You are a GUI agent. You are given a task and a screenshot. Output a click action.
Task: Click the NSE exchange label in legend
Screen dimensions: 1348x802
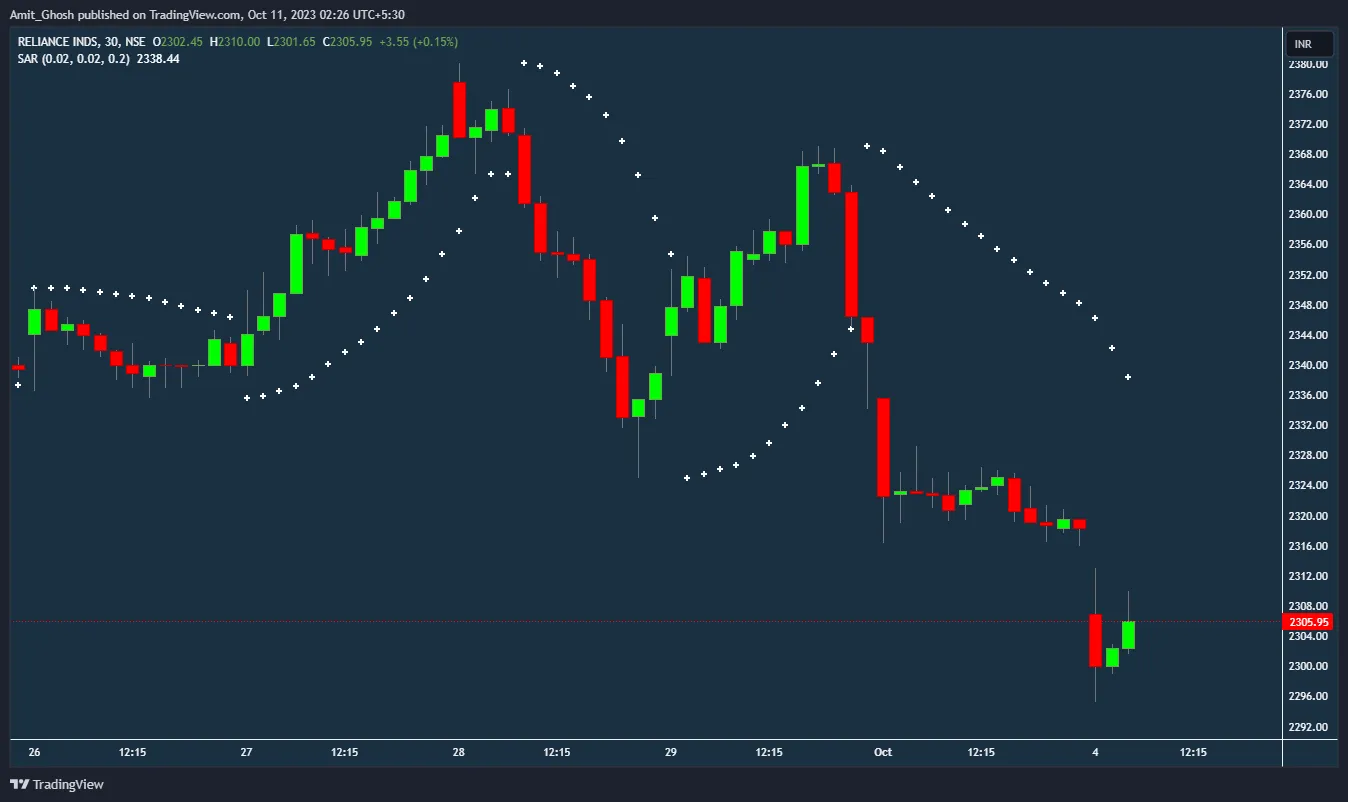[136, 42]
